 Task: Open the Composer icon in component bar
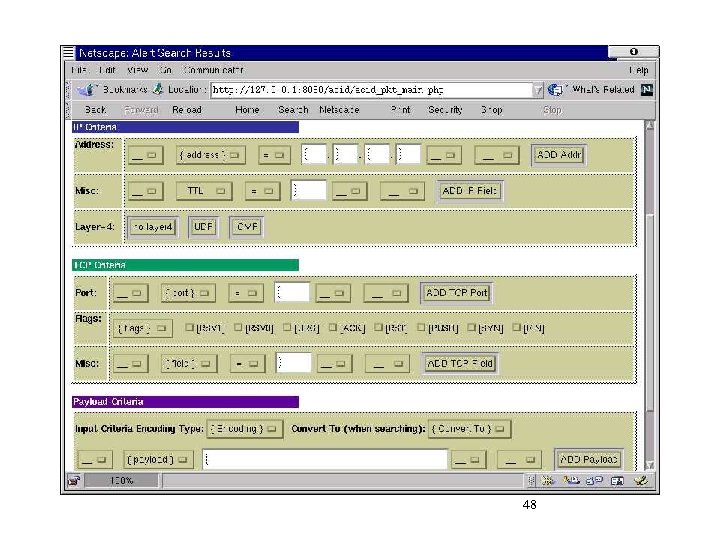point(641,481)
